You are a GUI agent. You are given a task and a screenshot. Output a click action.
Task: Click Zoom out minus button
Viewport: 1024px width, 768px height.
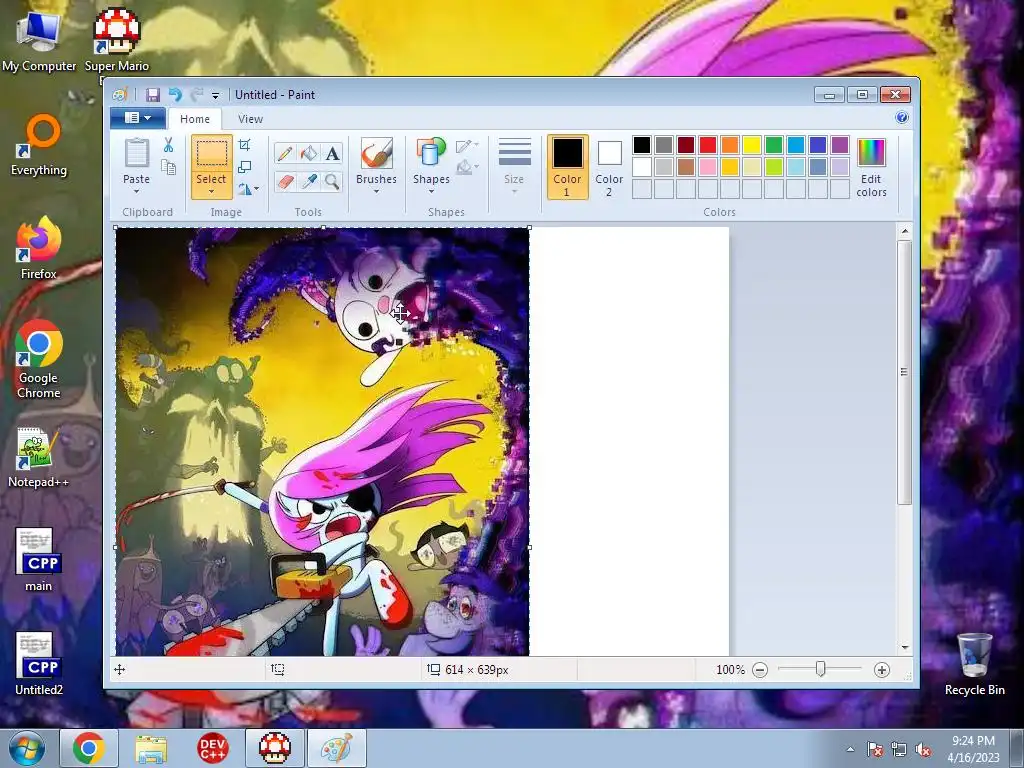[760, 670]
